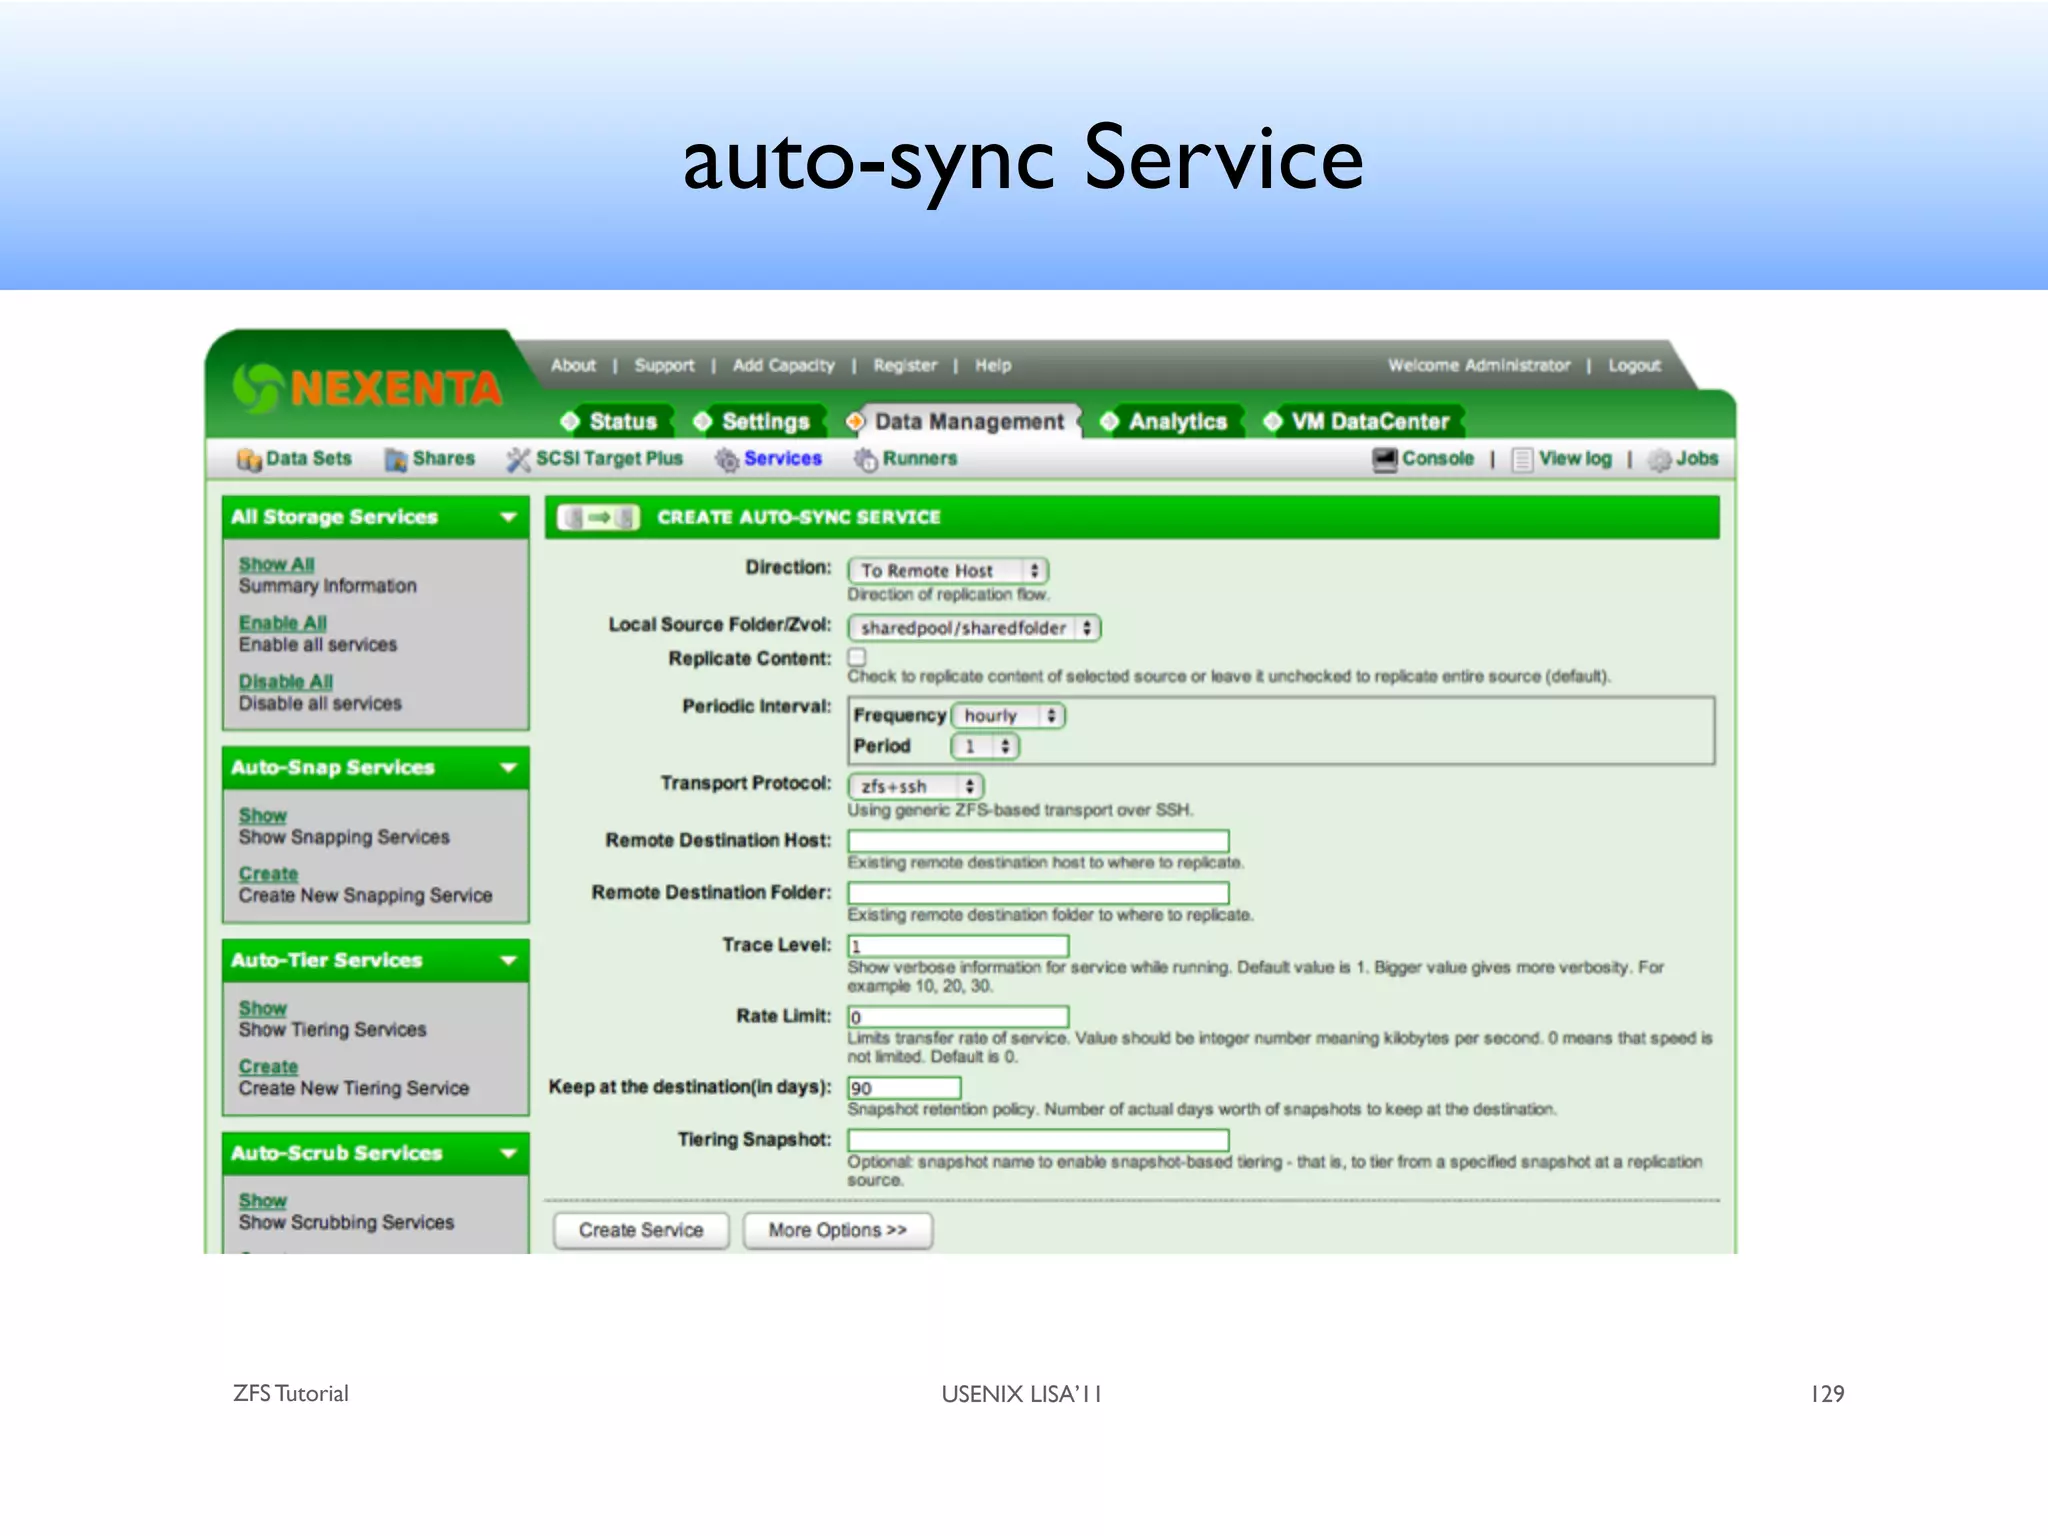Open the View log link
Image resolution: width=2048 pixels, height=1536 pixels.
click(x=1575, y=459)
